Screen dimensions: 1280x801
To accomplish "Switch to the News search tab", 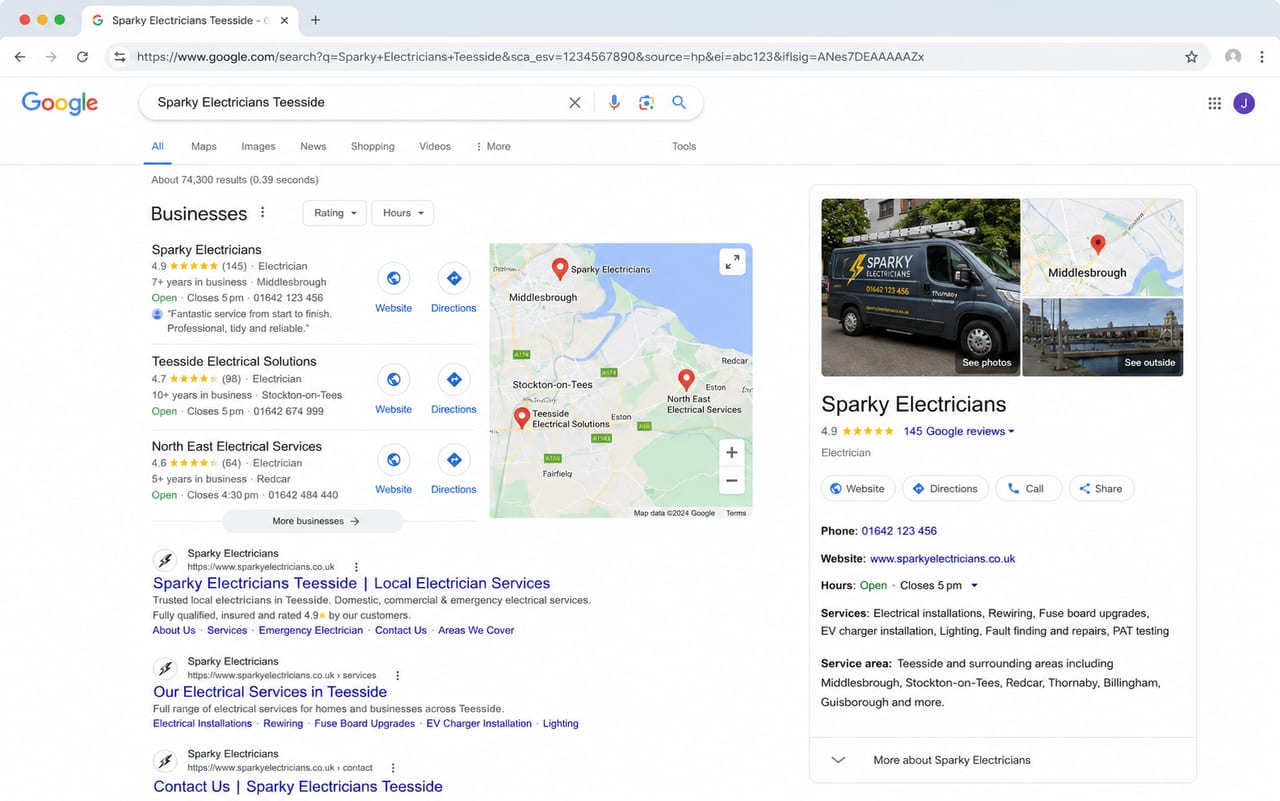I will coord(313,146).
